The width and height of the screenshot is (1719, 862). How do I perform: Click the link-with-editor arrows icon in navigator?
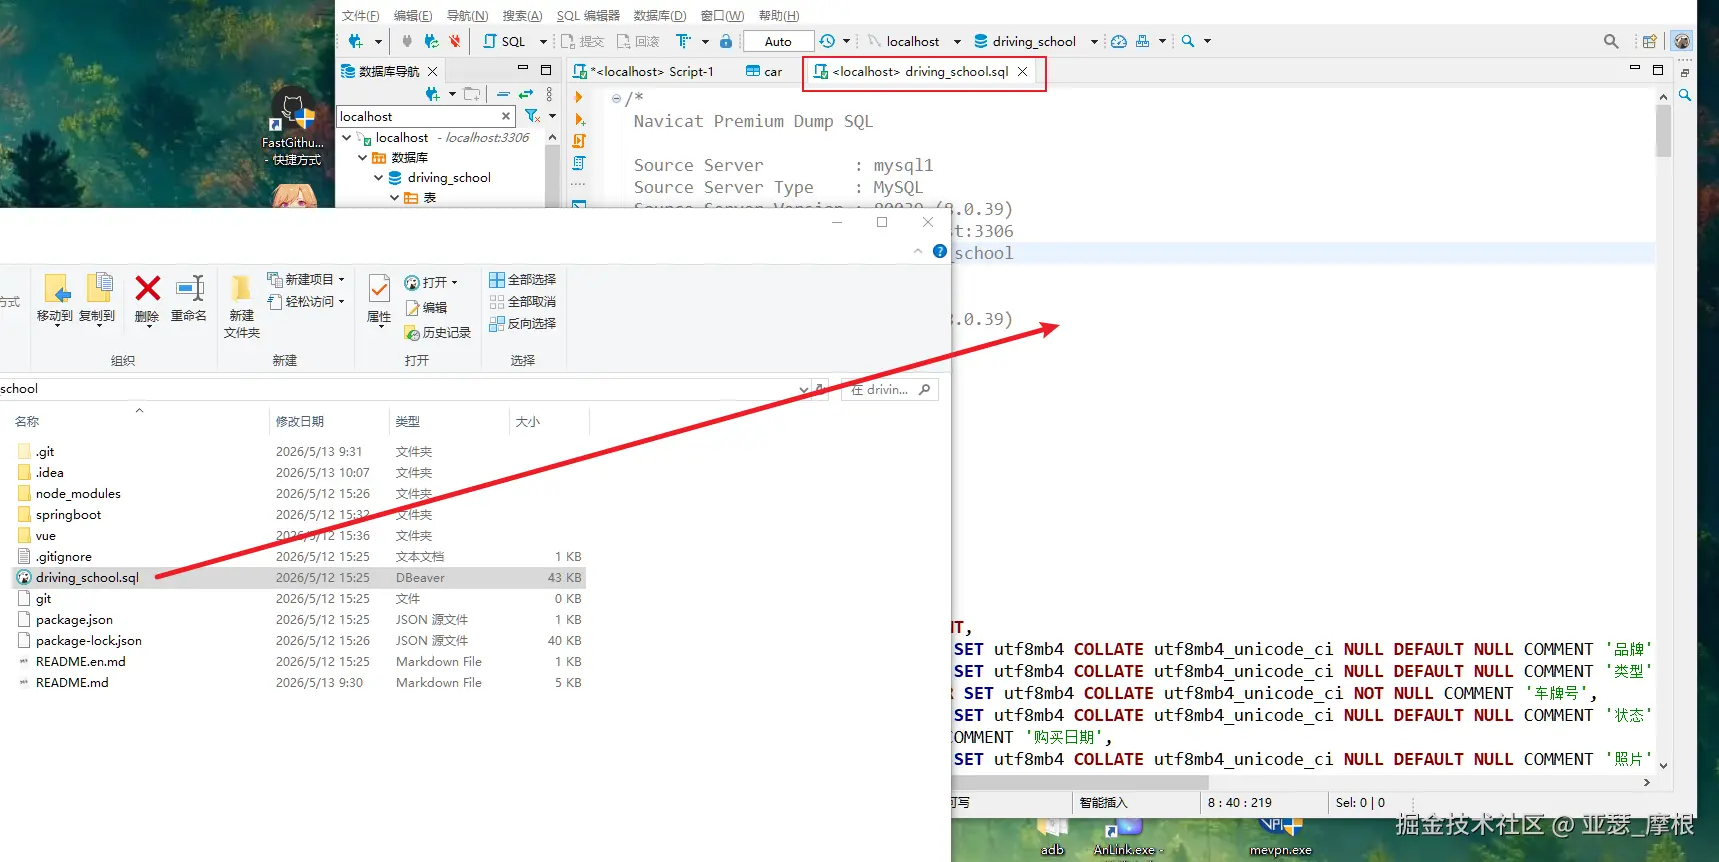[x=526, y=94]
